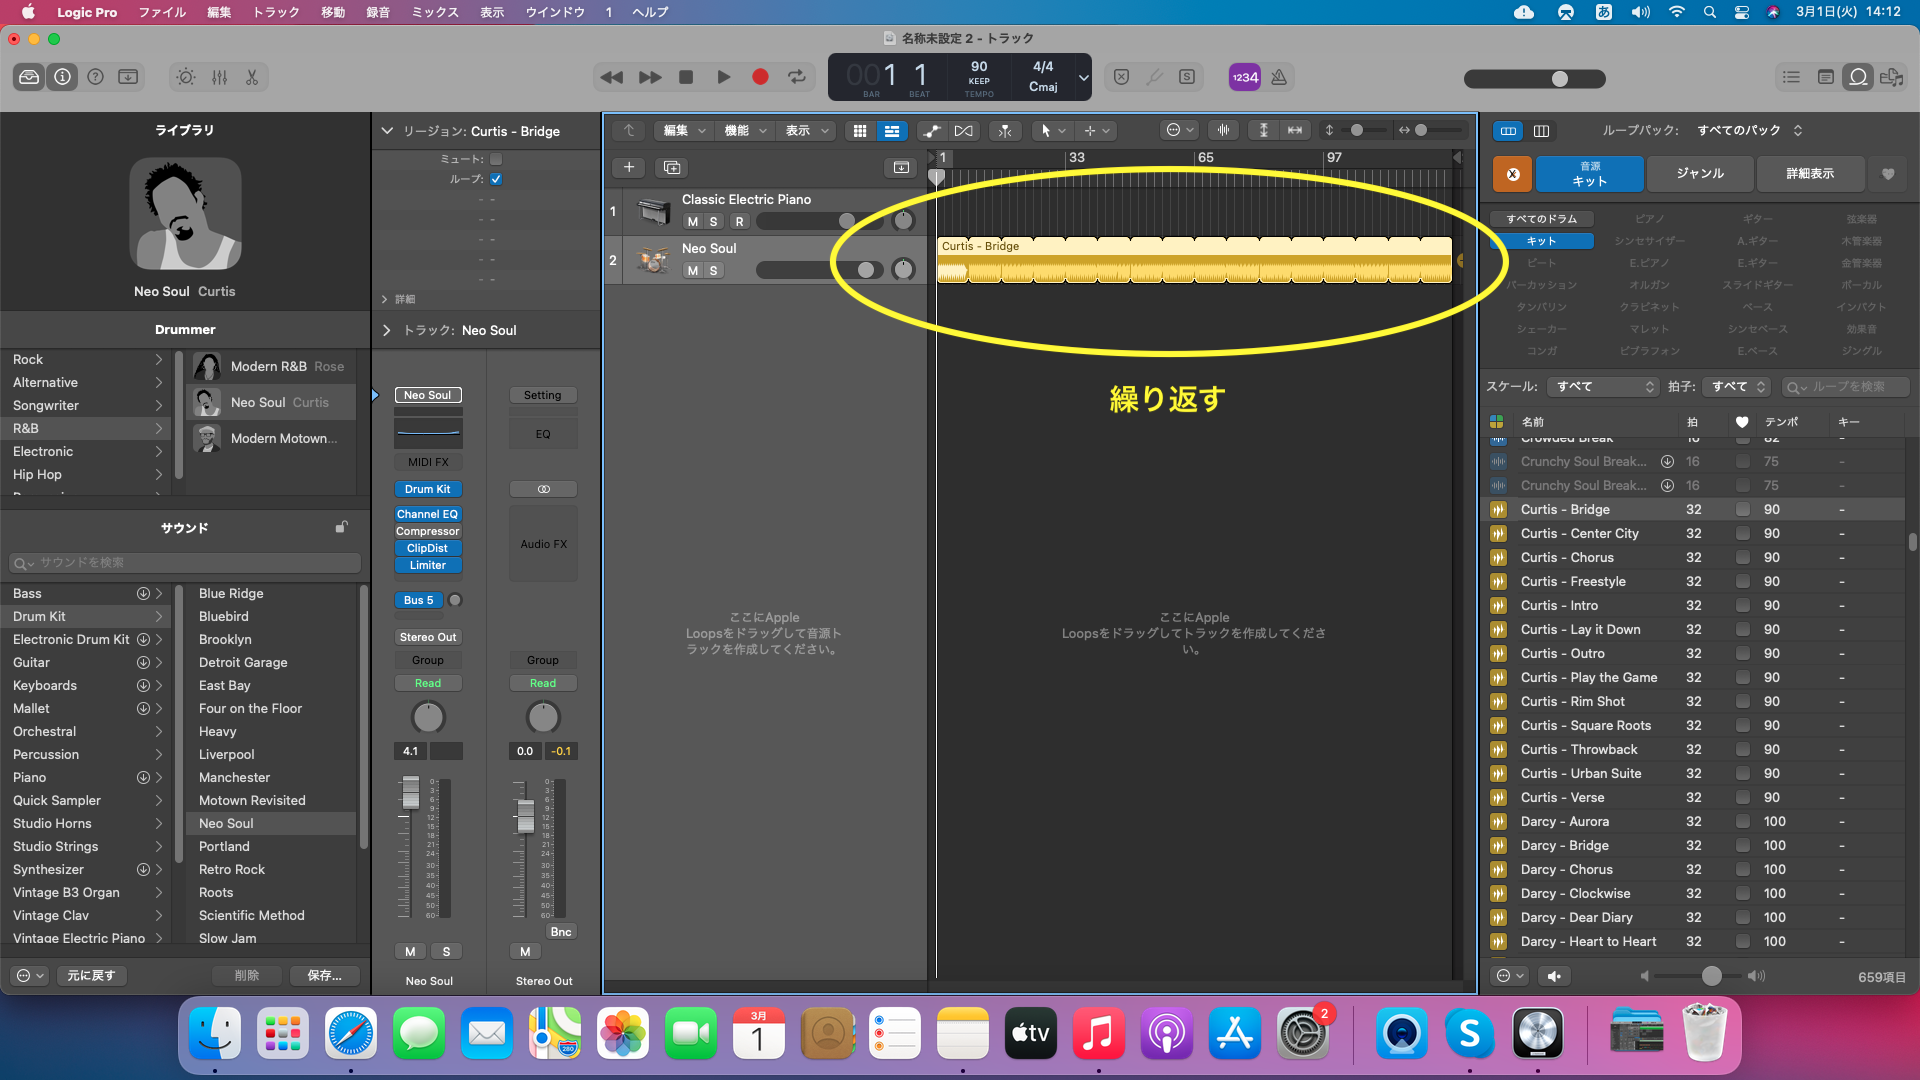
Task: Switch loop browser to column view icon
Action: point(1541,131)
